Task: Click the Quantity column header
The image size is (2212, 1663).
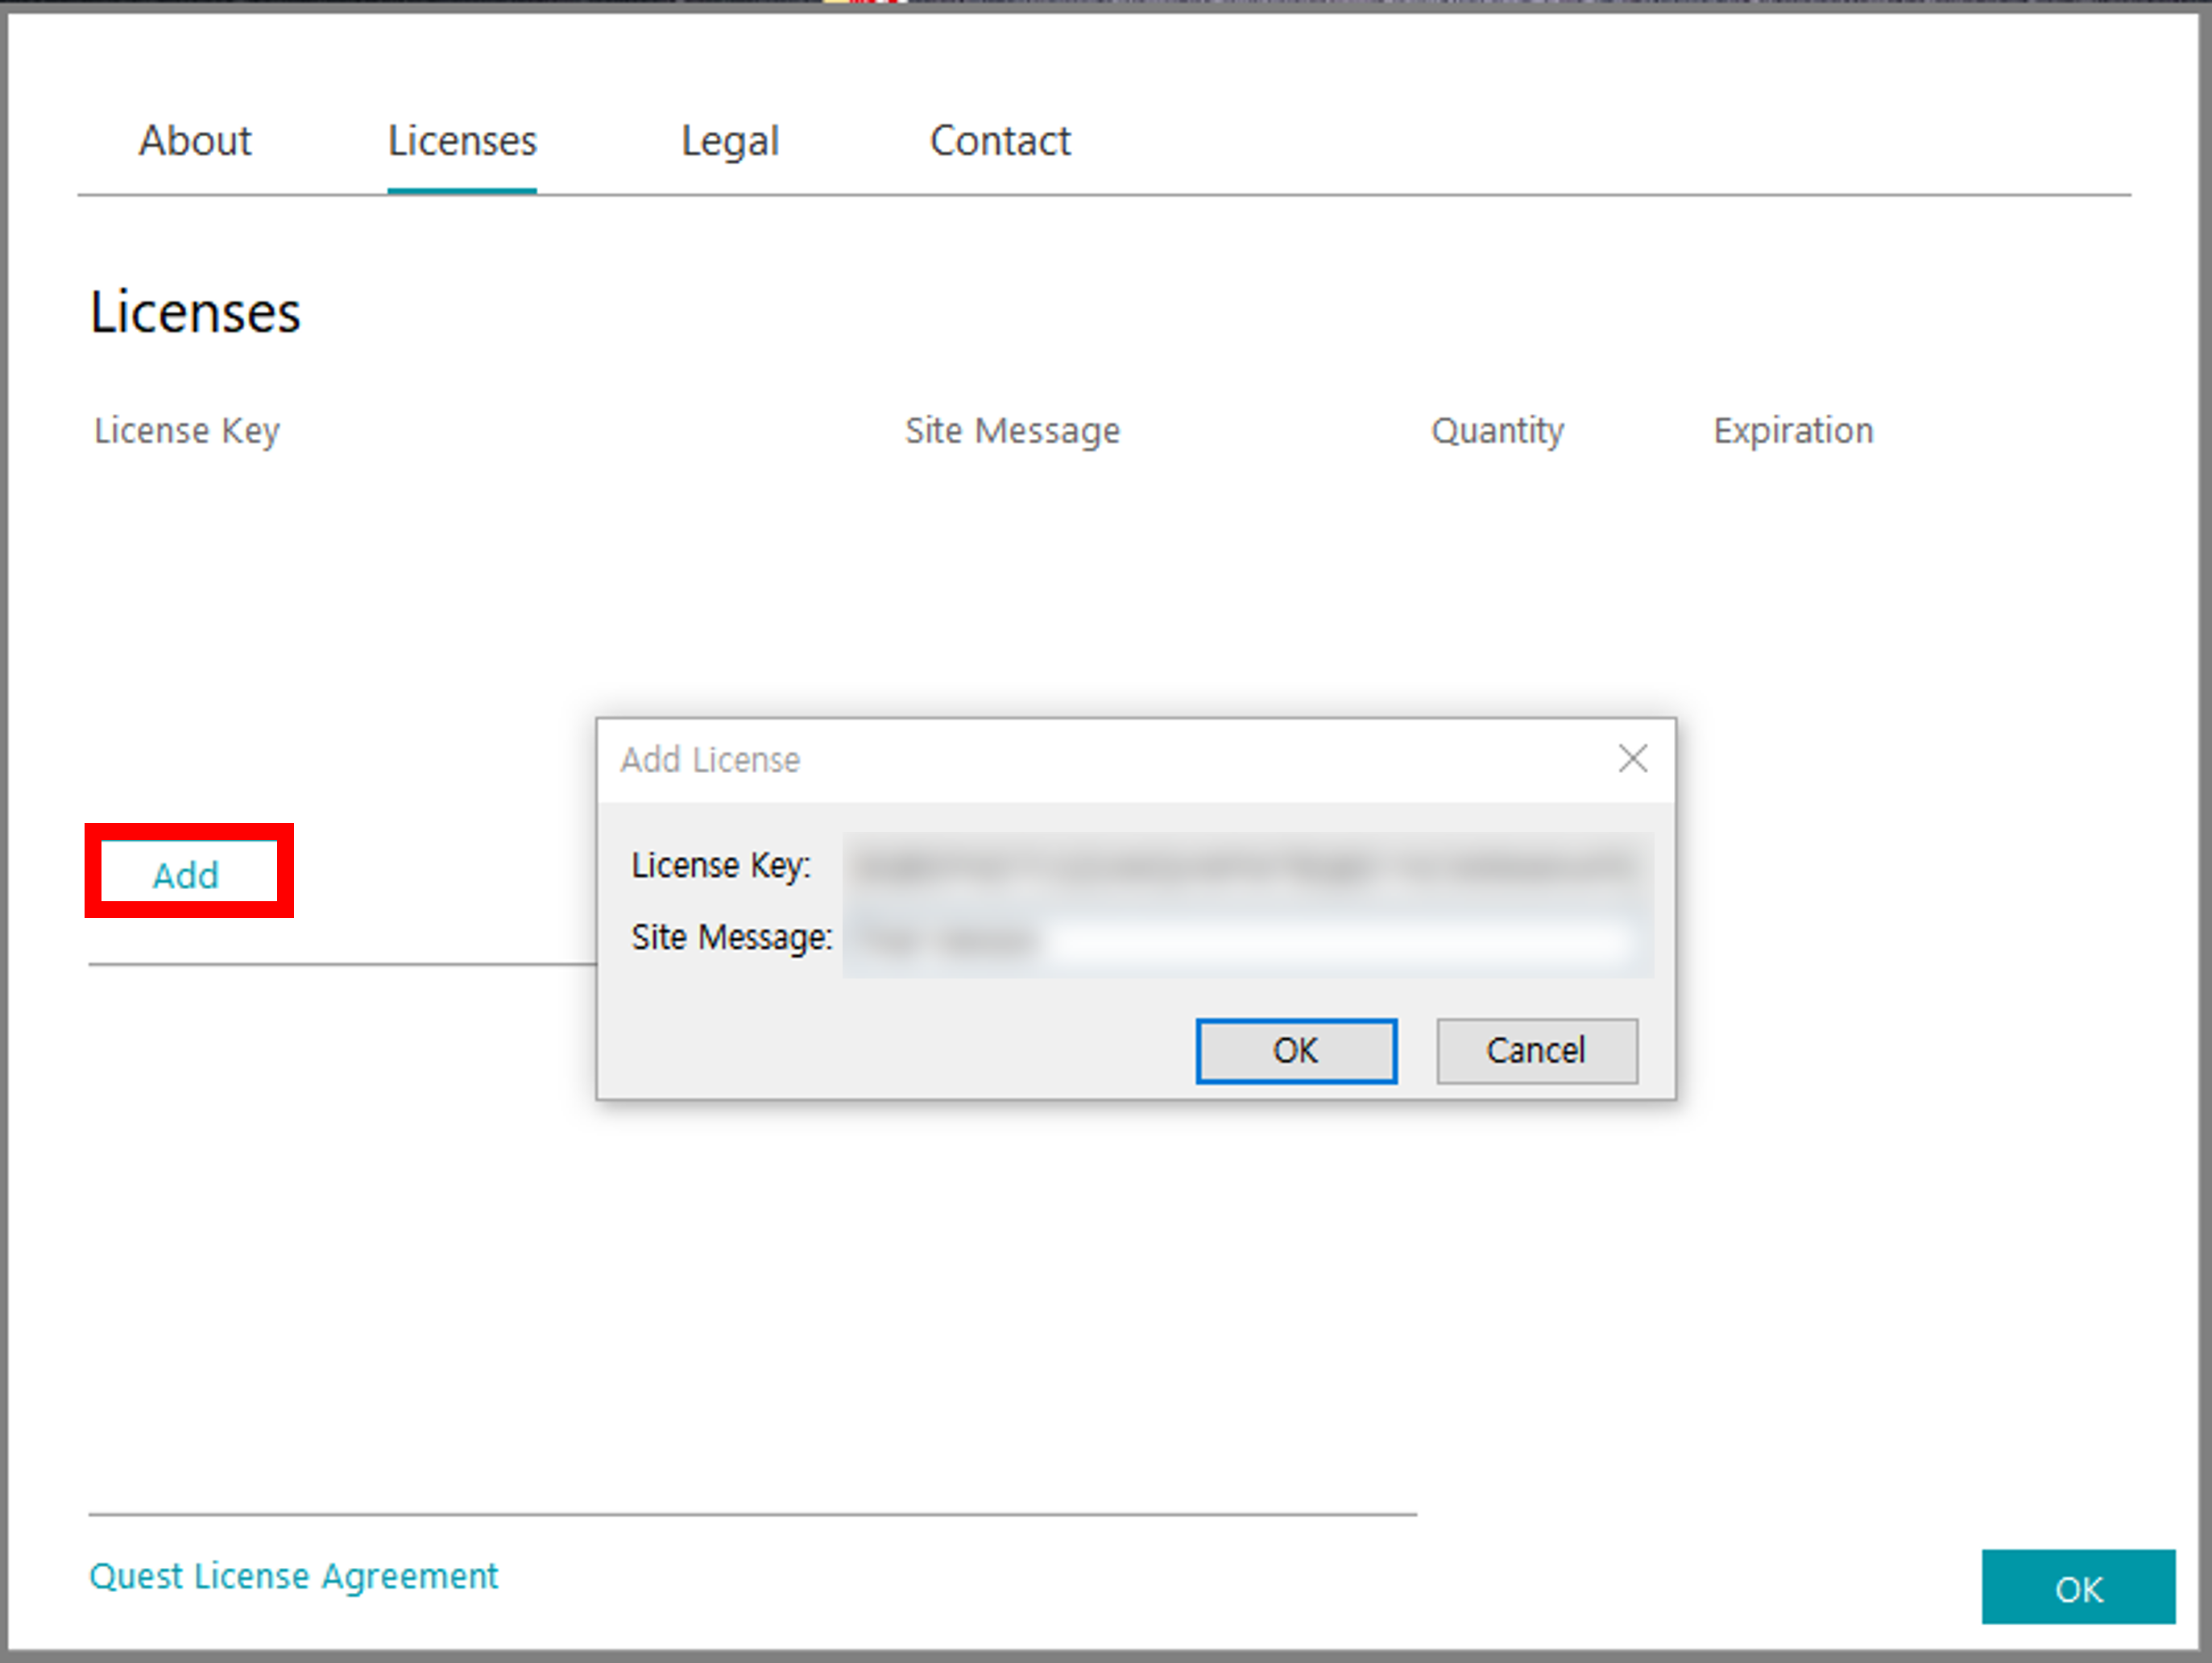Action: [x=1497, y=431]
